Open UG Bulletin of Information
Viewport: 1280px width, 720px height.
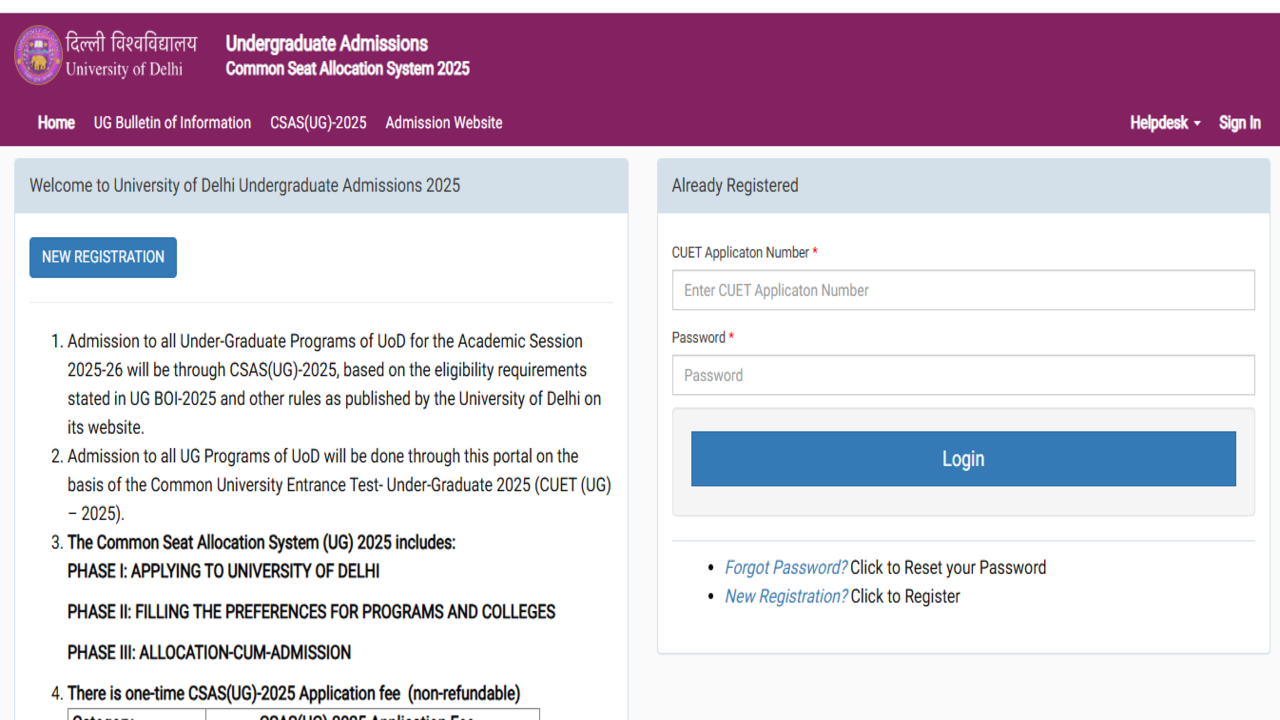(x=172, y=123)
